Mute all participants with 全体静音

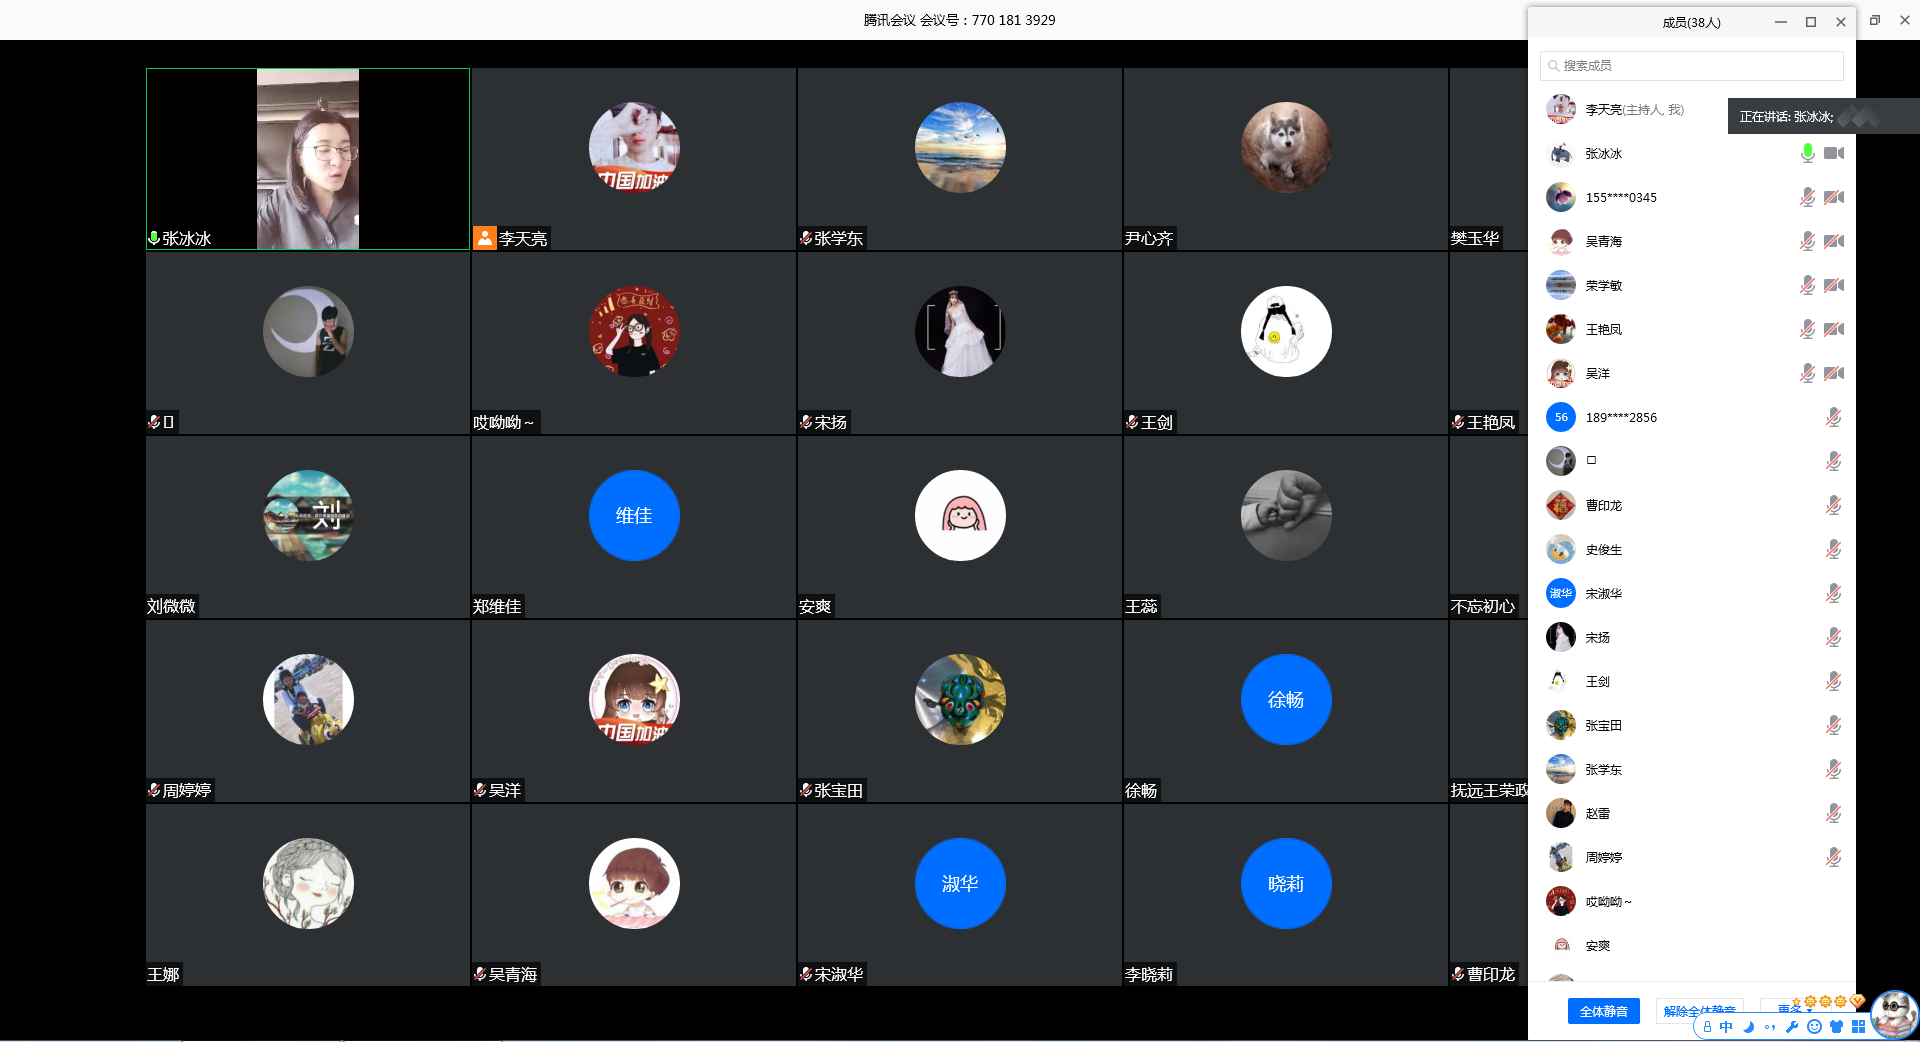[x=1603, y=1011]
